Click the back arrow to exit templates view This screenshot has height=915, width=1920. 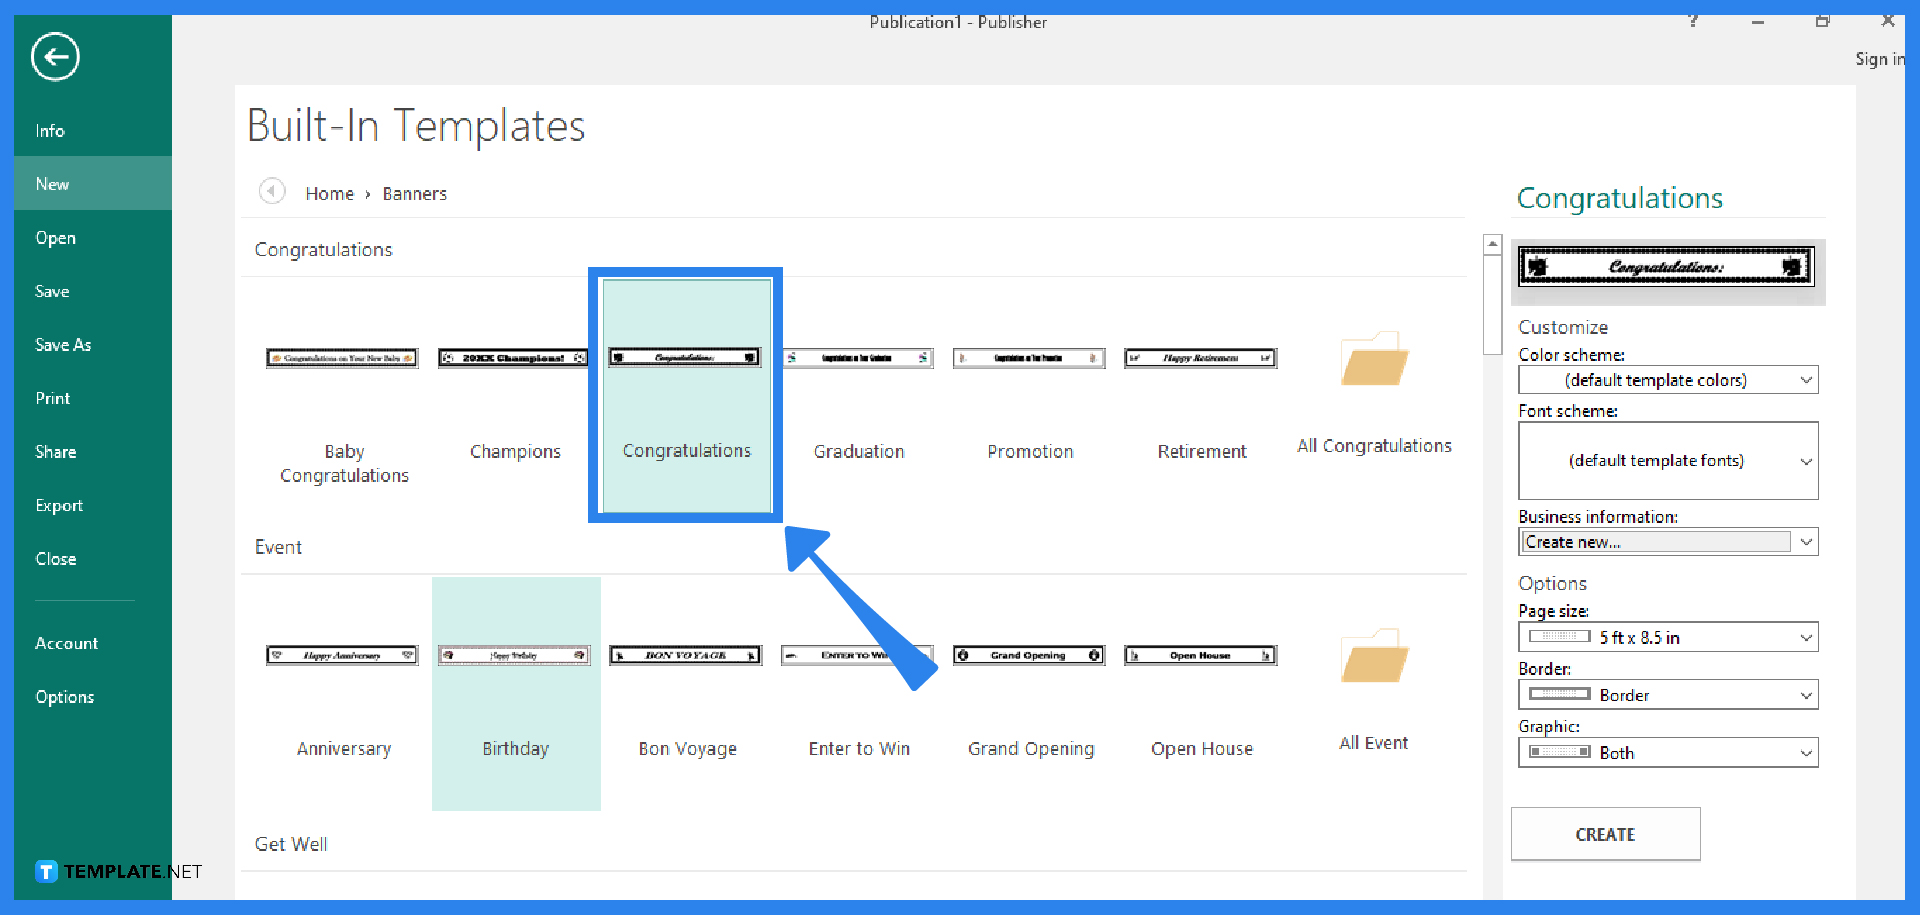pyautogui.click(x=54, y=57)
